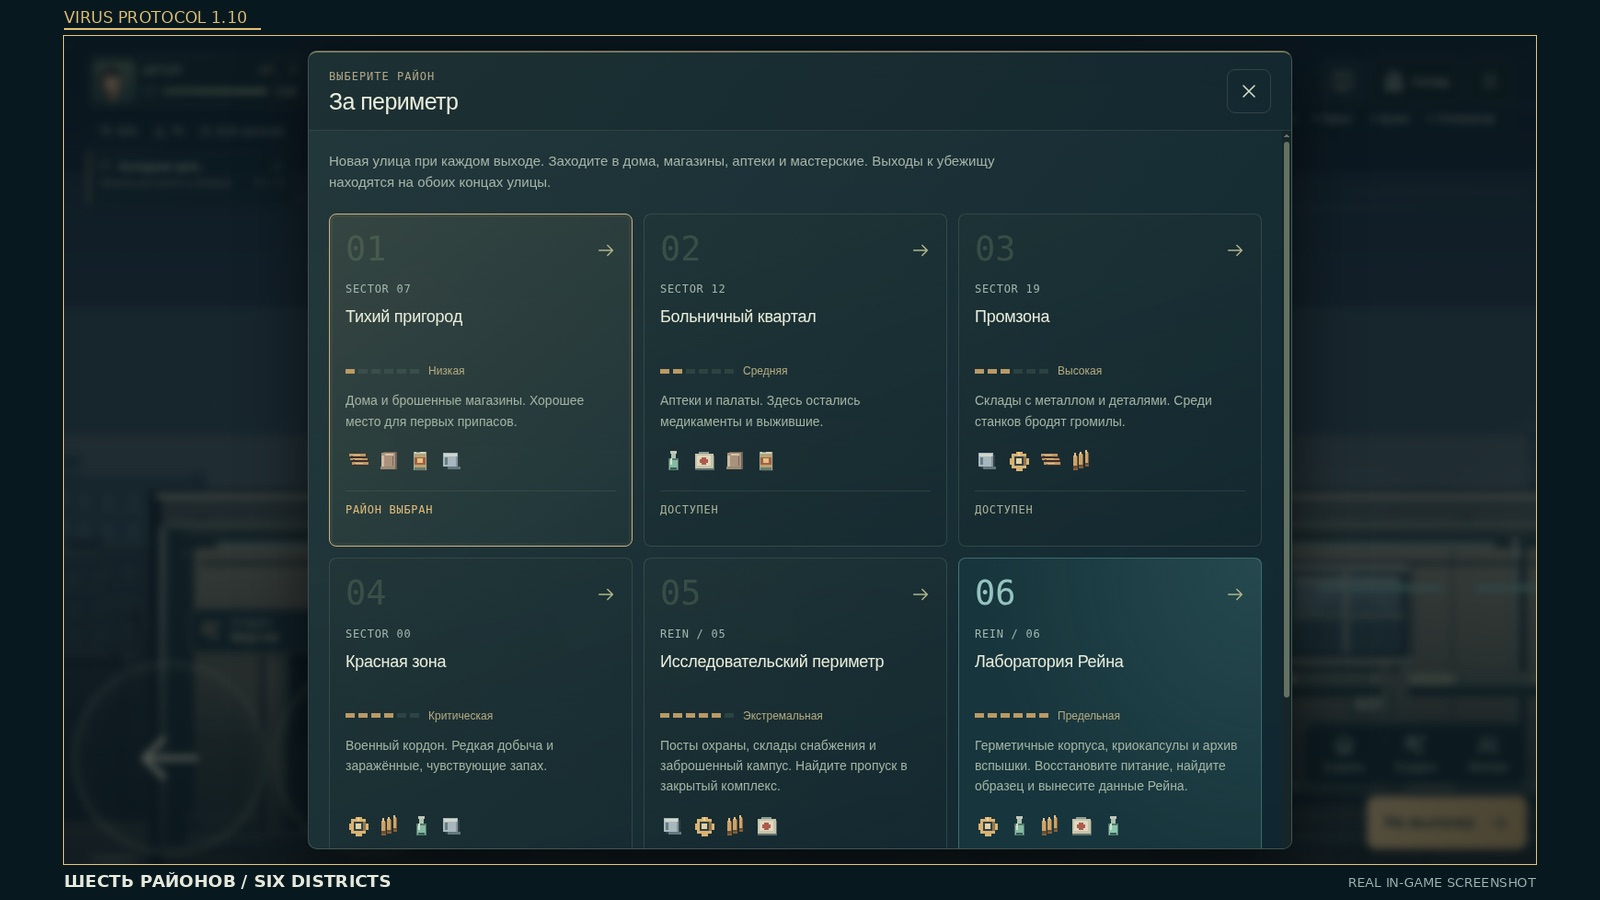This screenshot has width=1600, height=900.
Task: Click the bottle icon in Красная зона
Action: click(x=421, y=825)
